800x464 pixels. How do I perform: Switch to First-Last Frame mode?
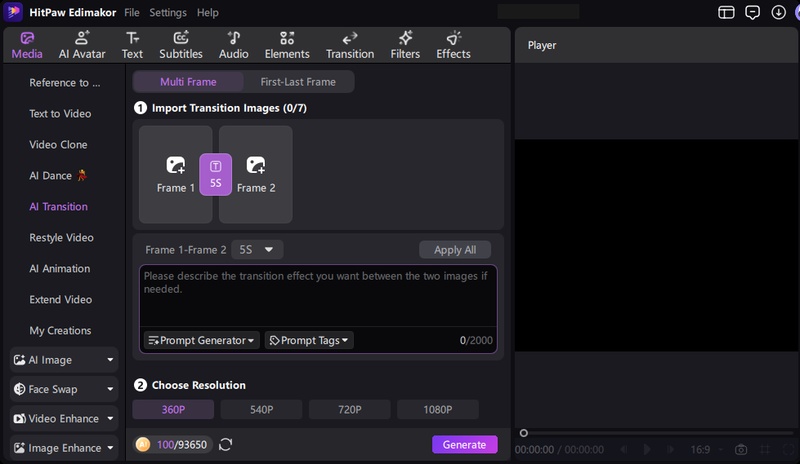(x=298, y=82)
